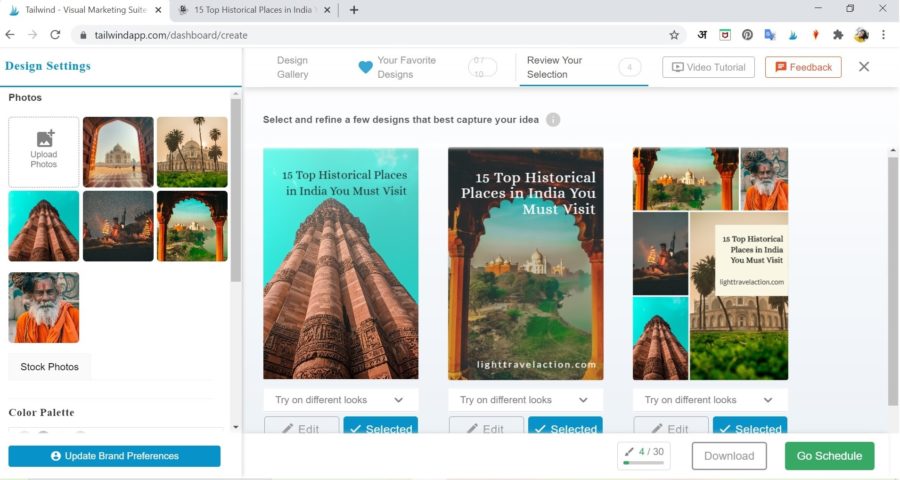Select the bearded sadhu portrait photo

[x=44, y=308]
